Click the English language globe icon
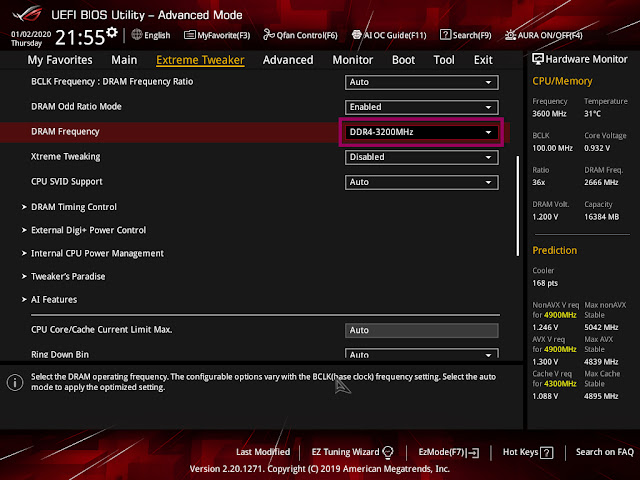640x480 pixels. (137, 35)
